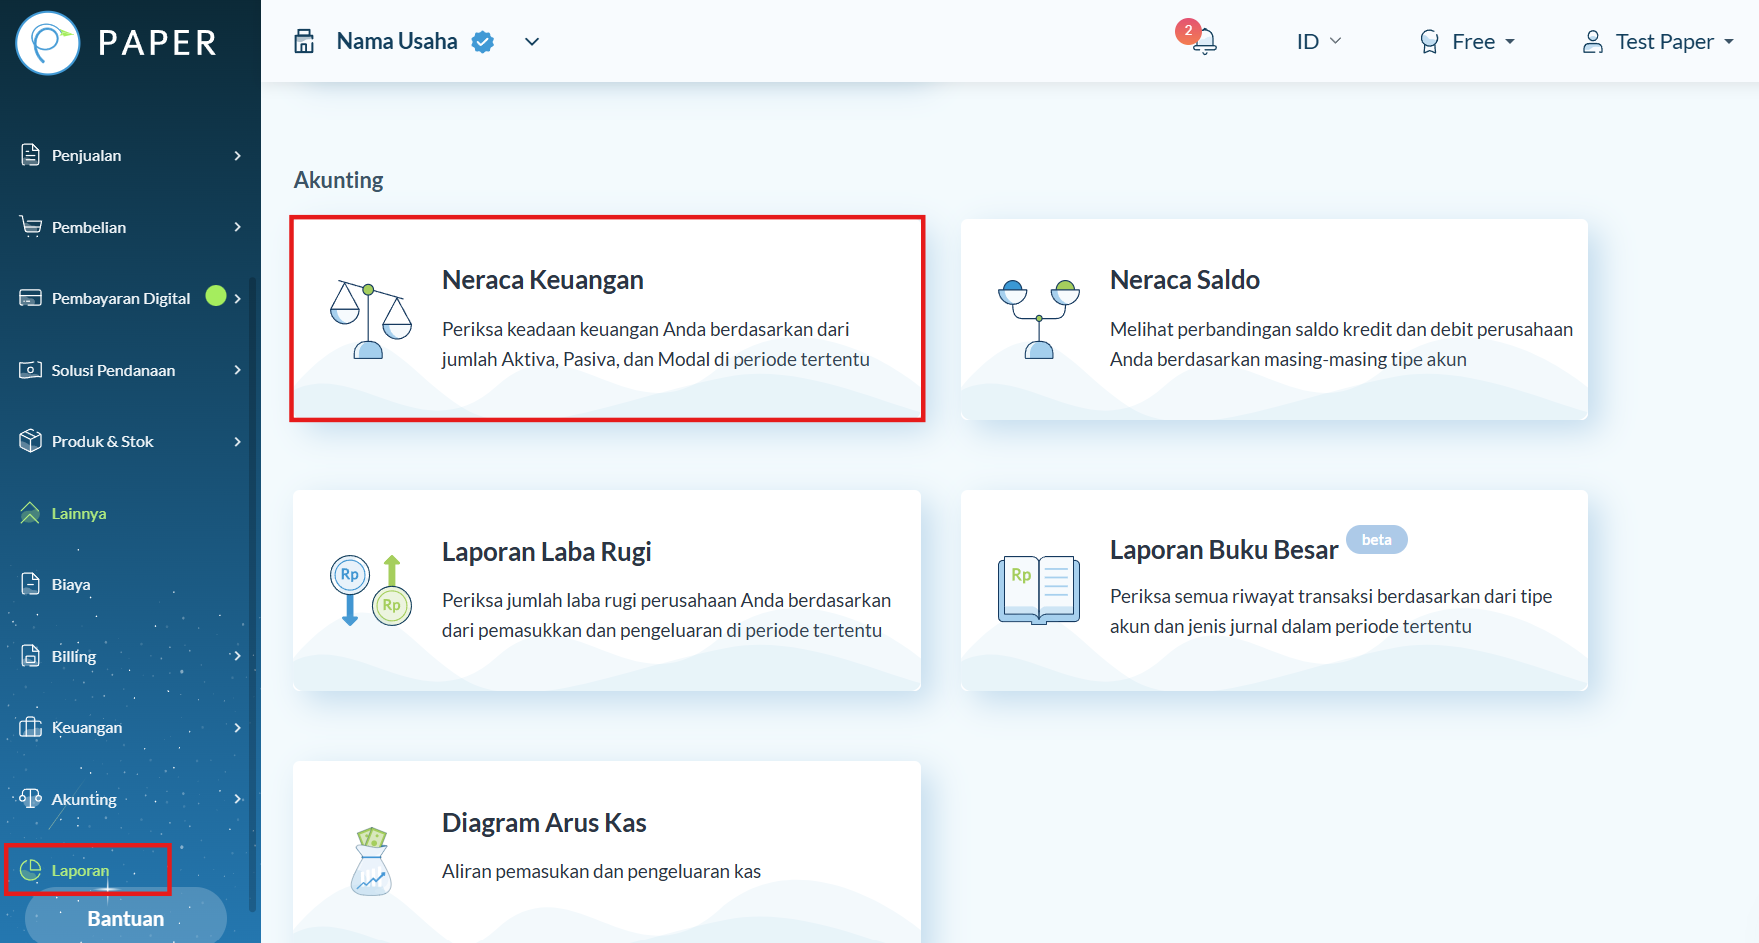Open the business switcher dropdown arrow
Screen dimensions: 1759x943
(x=532, y=42)
